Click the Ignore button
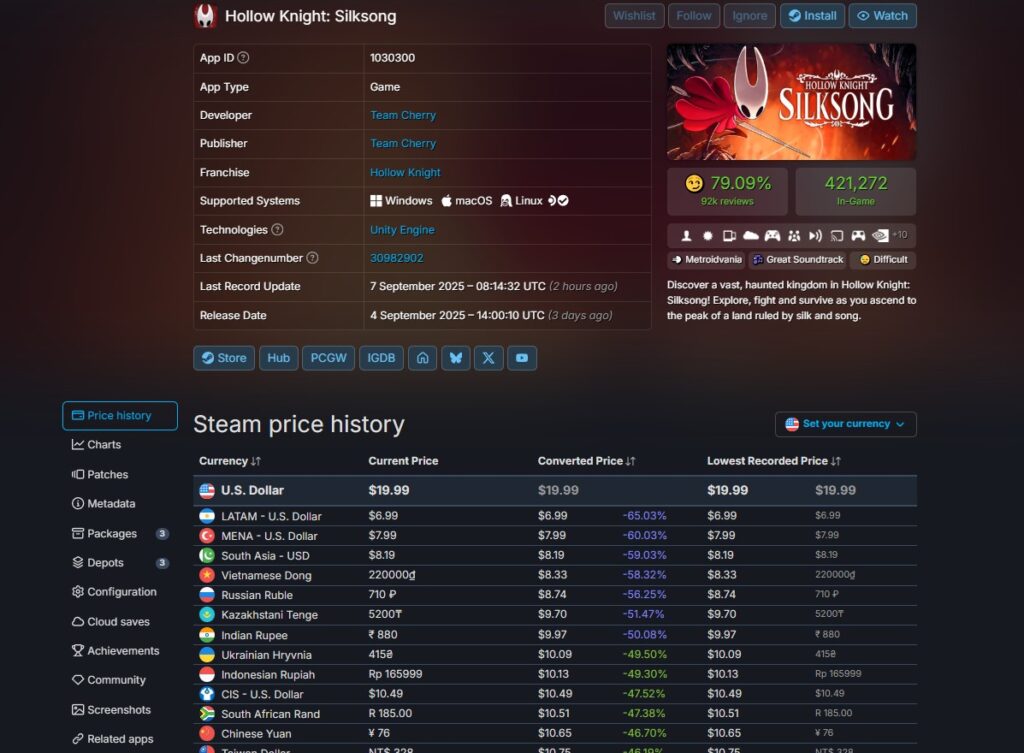The image size is (1024, 753). click(x=750, y=16)
